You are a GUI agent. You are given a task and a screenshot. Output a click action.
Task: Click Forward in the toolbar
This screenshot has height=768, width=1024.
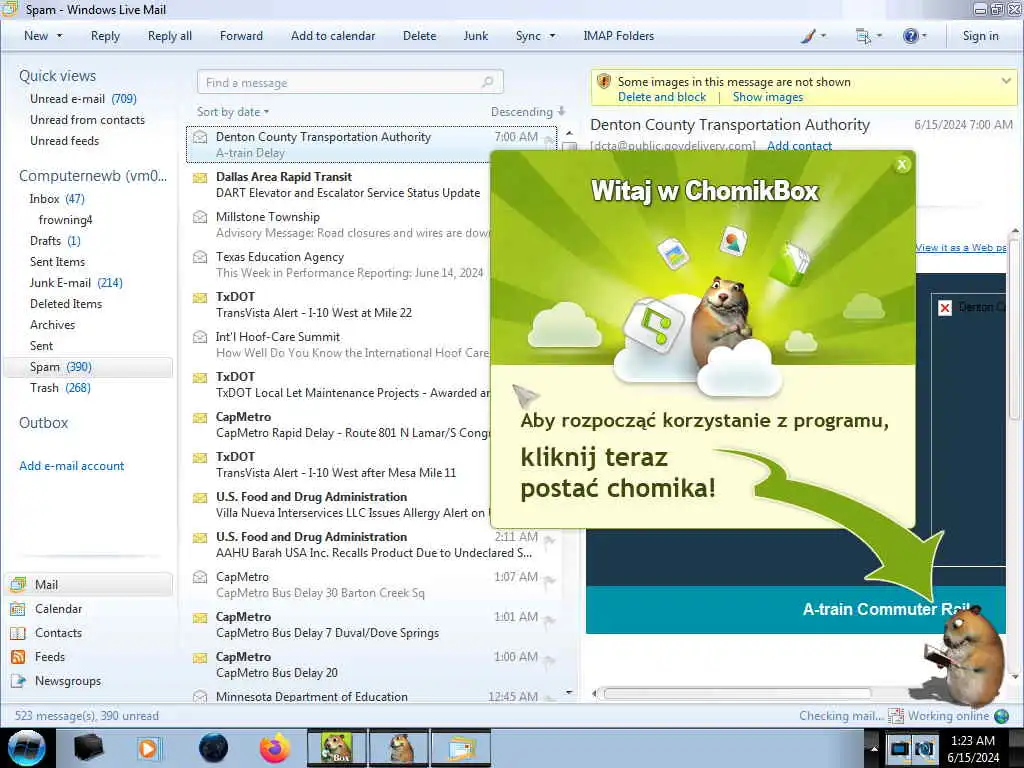[241, 36]
